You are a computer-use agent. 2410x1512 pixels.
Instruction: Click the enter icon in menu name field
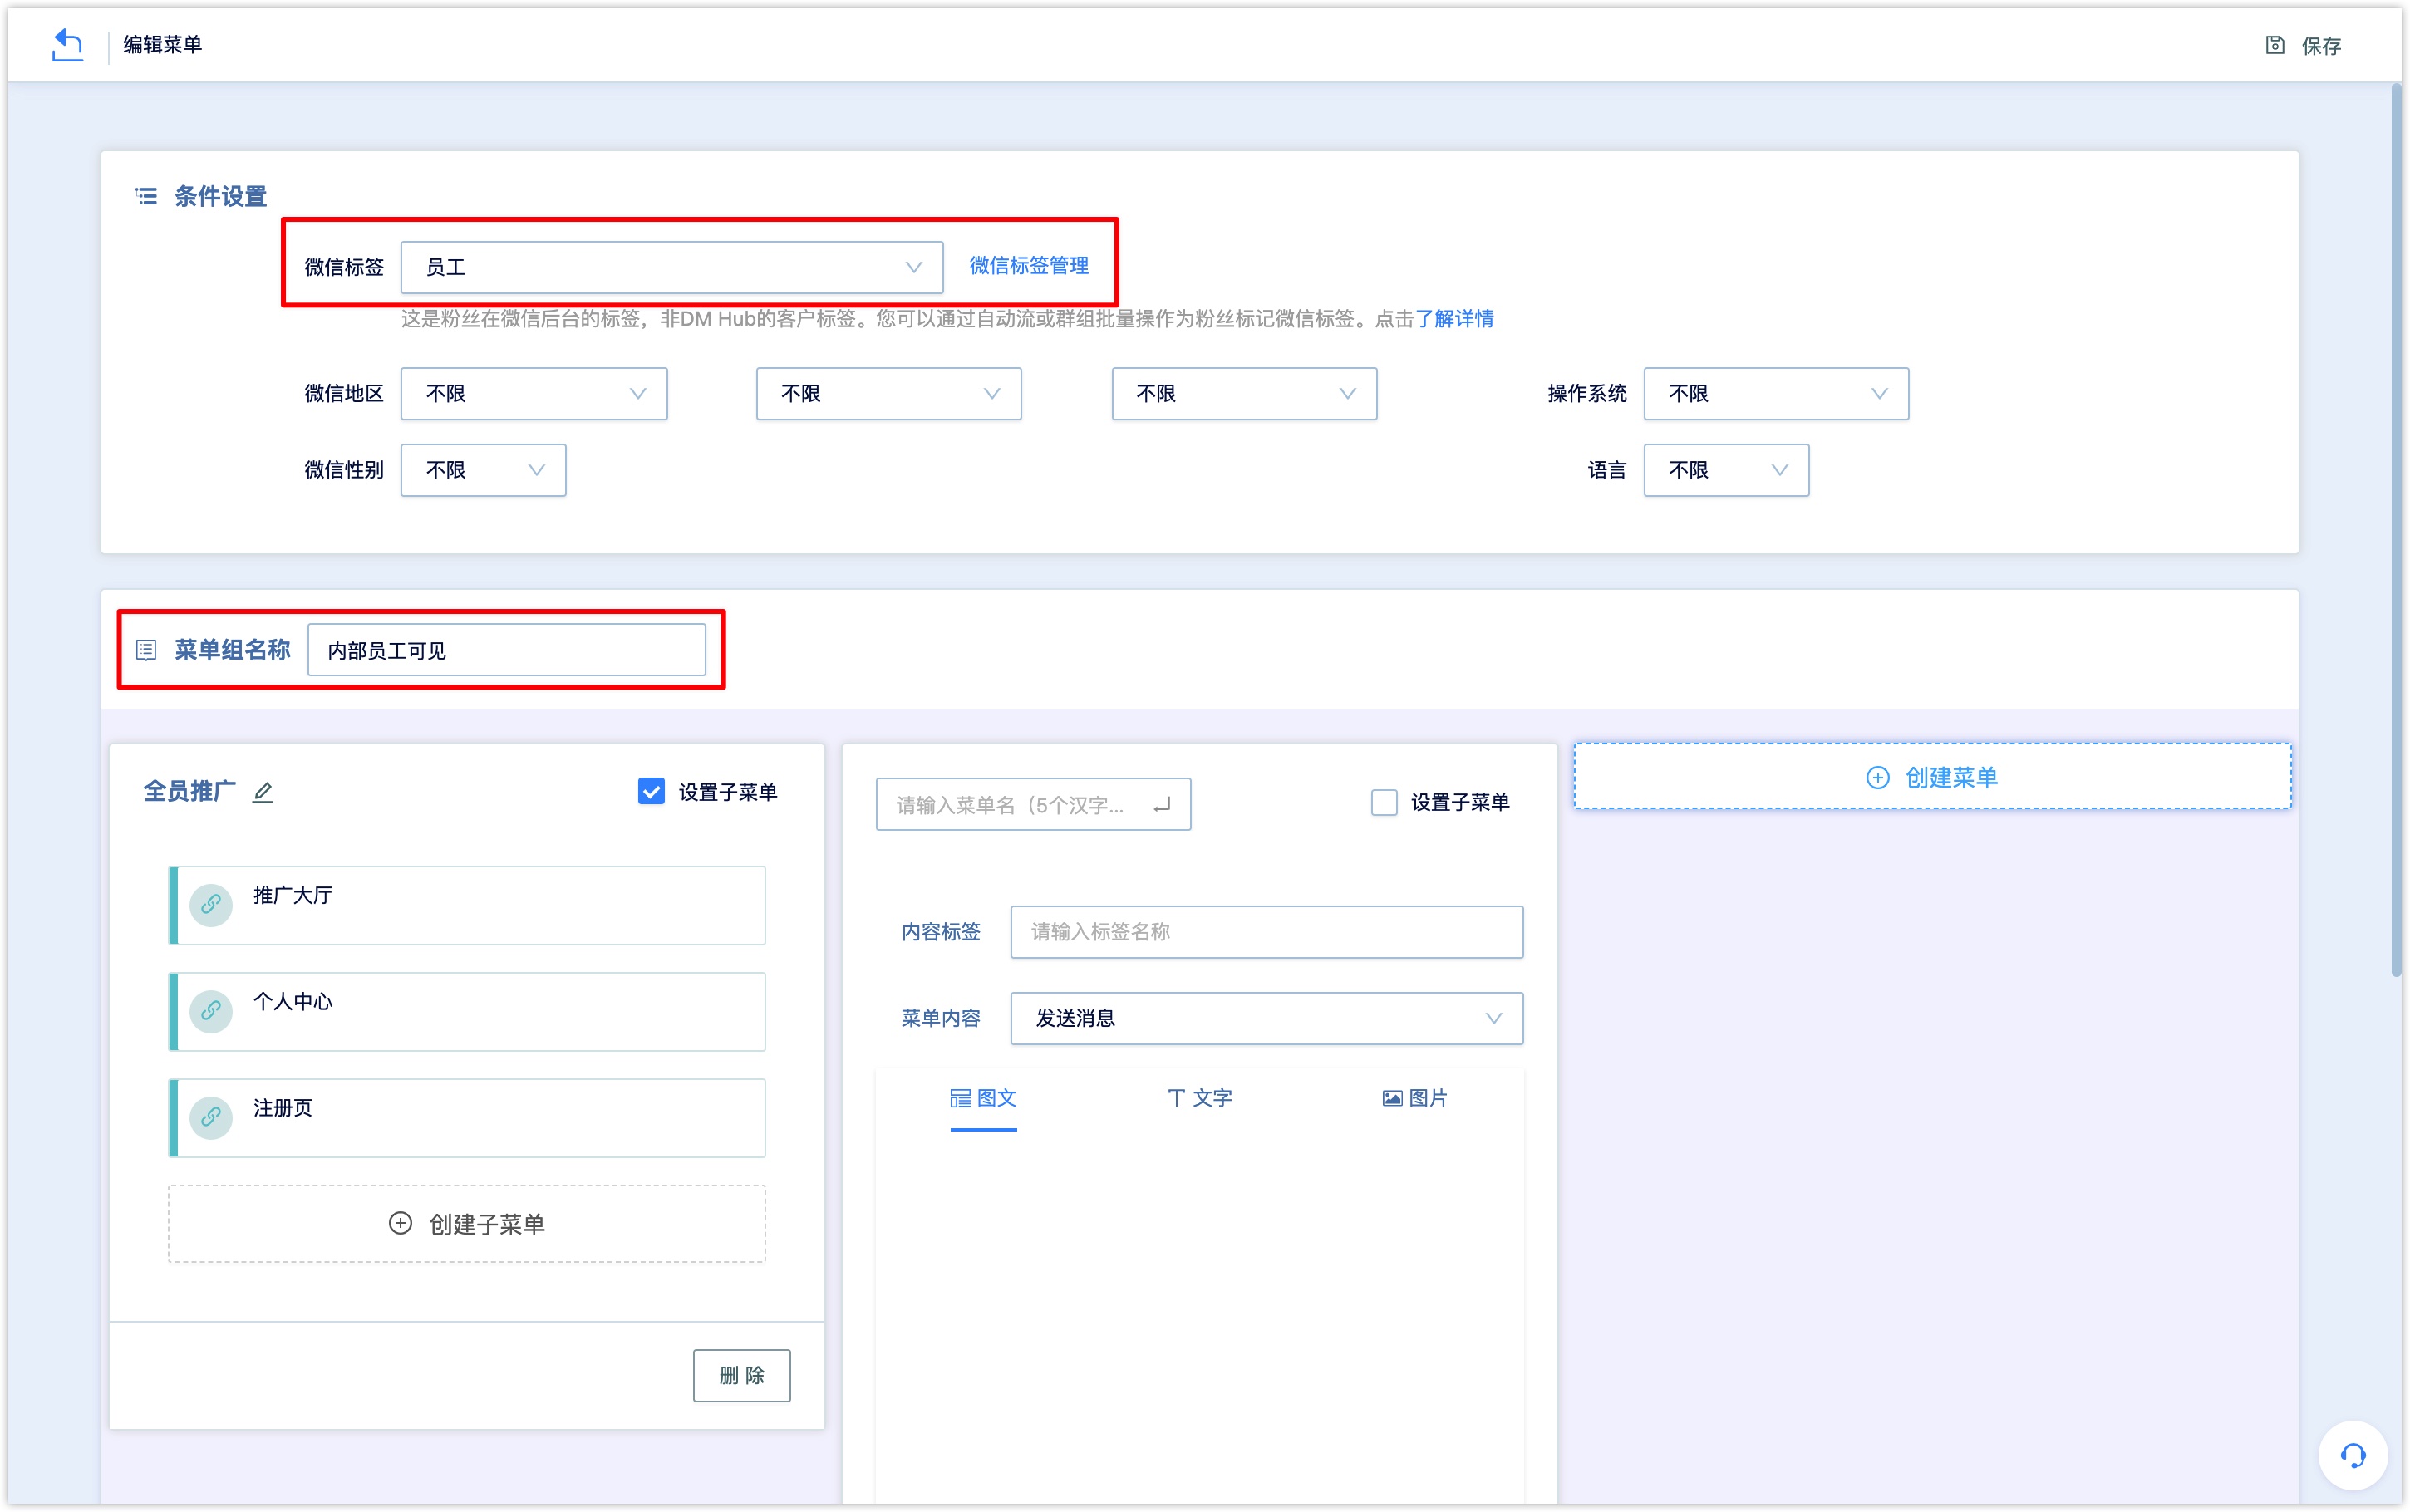[1161, 805]
